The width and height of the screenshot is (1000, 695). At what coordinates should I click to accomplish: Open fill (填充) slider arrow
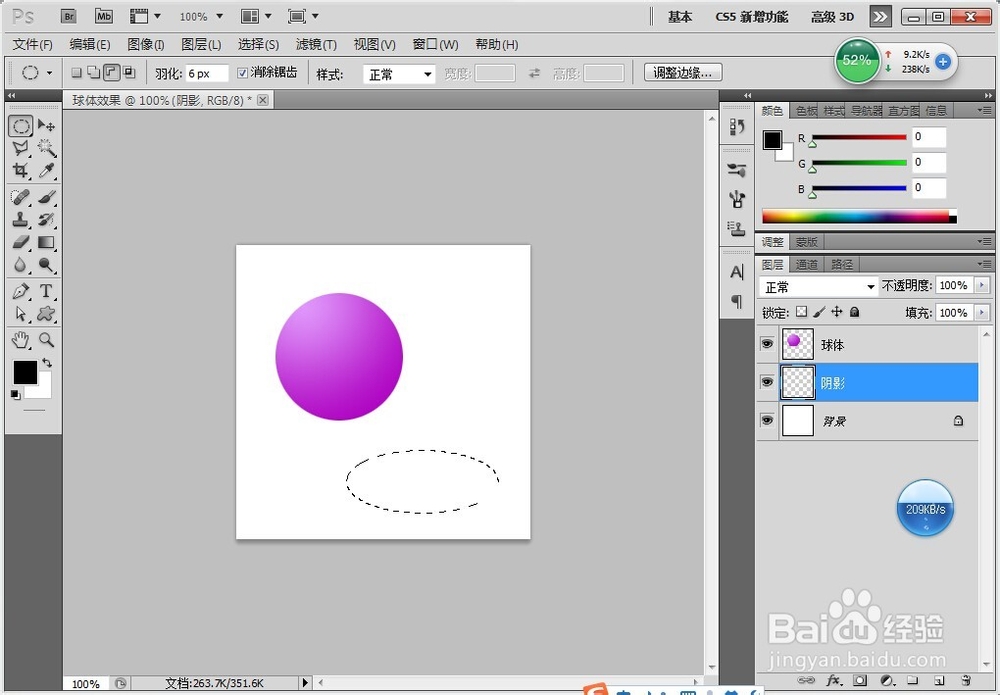click(982, 312)
